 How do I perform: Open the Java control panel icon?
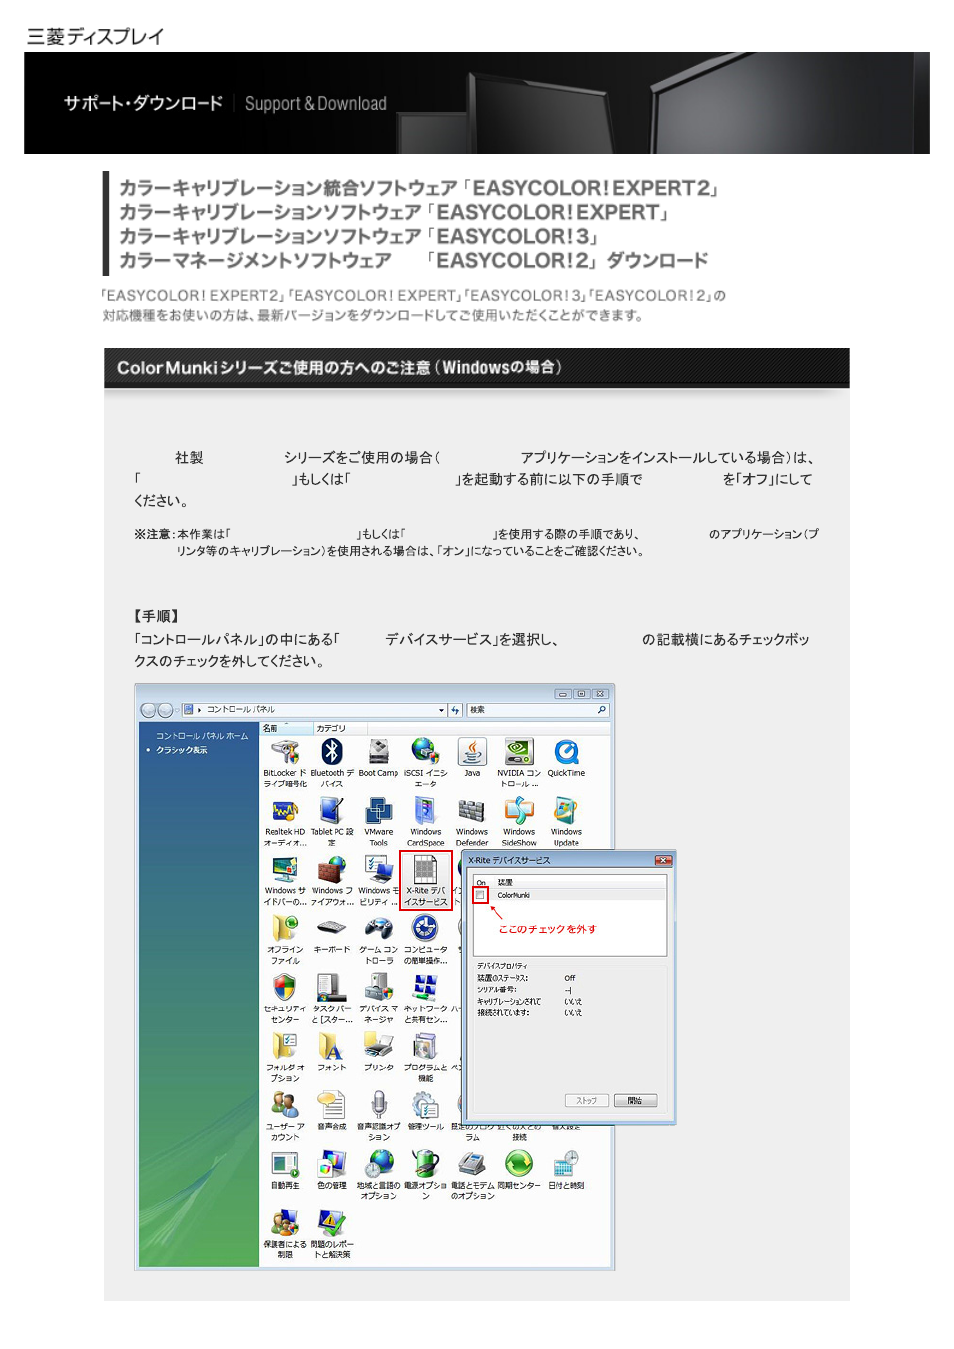point(472,758)
